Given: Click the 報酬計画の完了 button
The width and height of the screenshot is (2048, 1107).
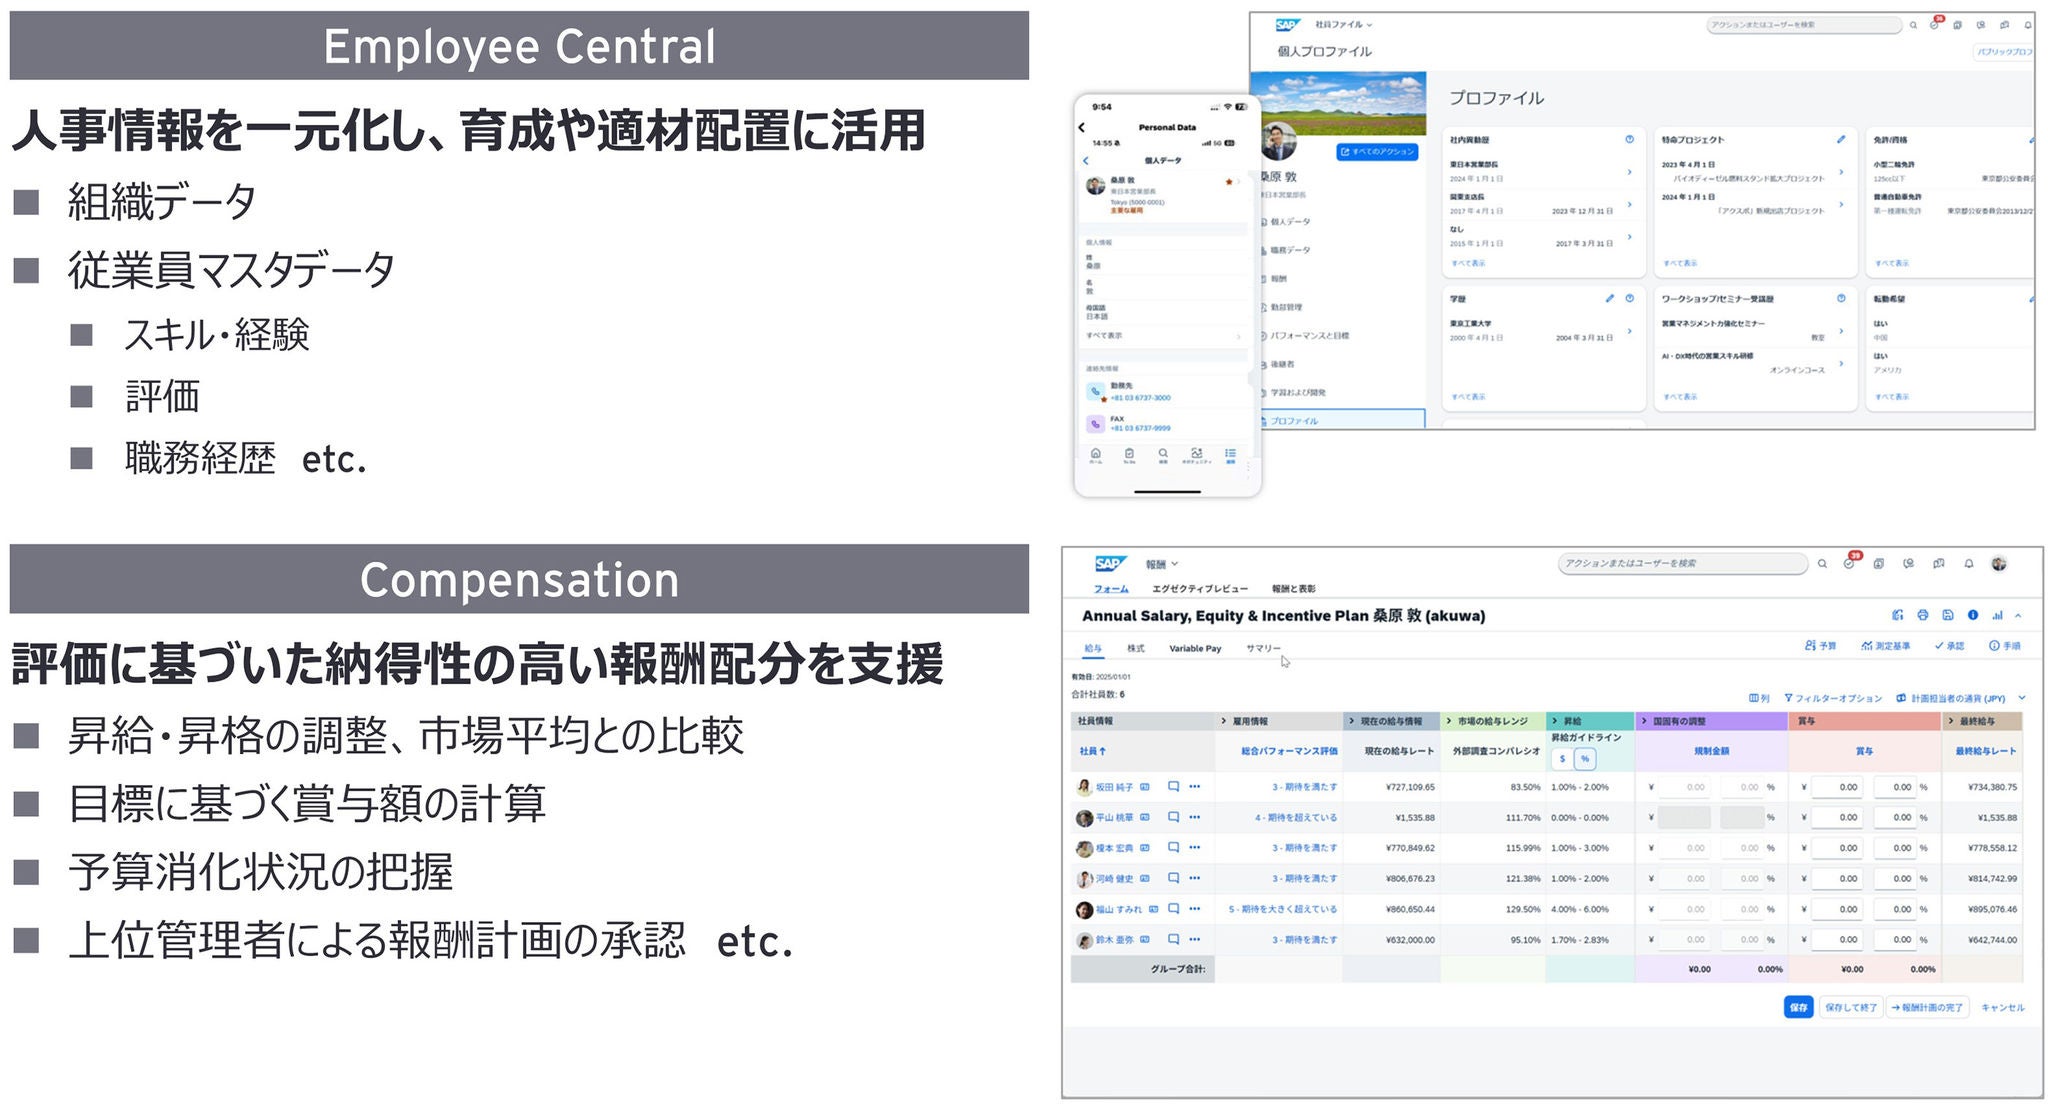Looking at the screenshot, I should [x=1927, y=1008].
